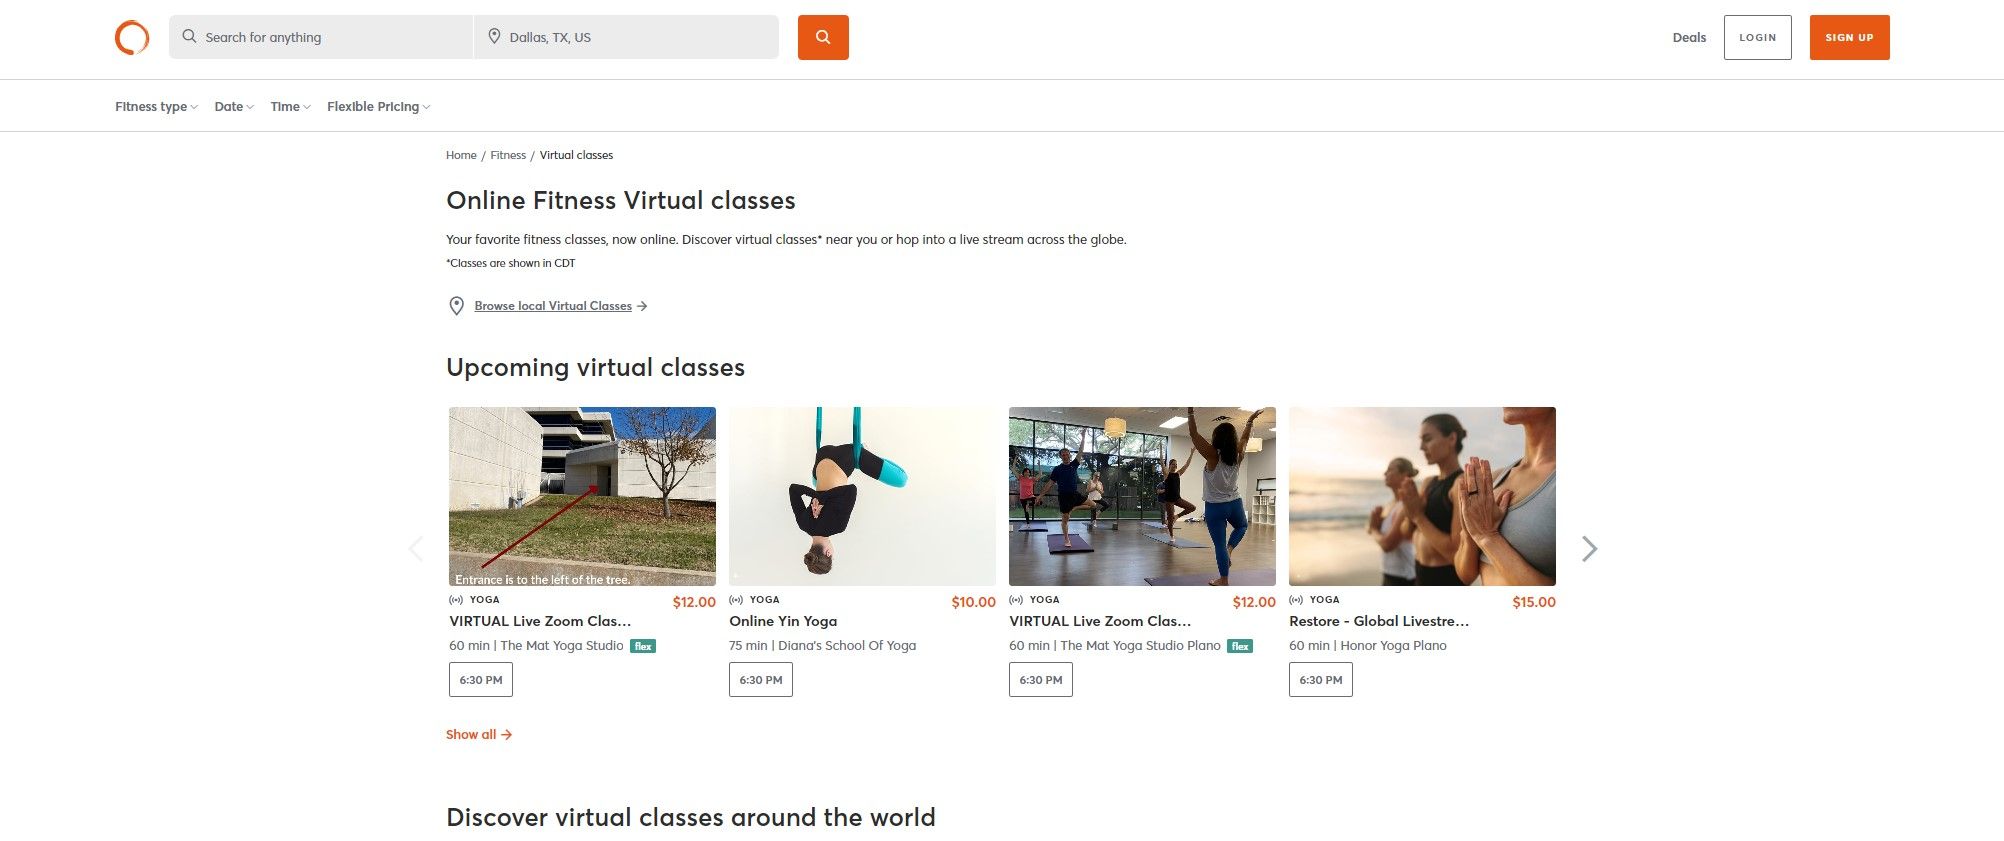
Task: Select 6:30 PM for Online Yin Yoga
Action: [761, 680]
